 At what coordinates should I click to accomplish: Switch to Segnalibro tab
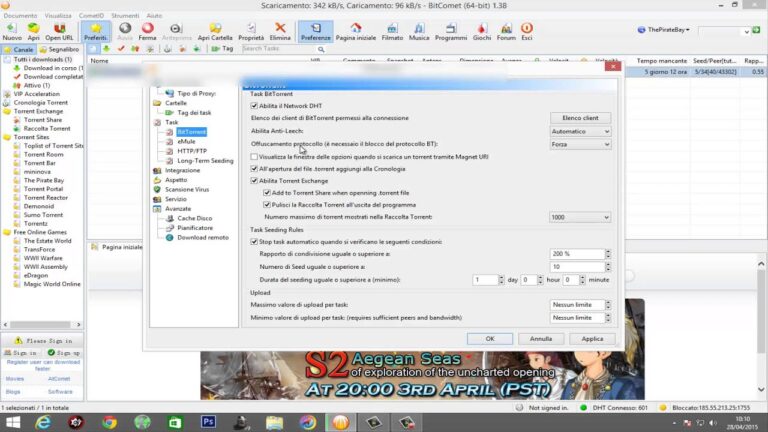pyautogui.click(x=59, y=49)
